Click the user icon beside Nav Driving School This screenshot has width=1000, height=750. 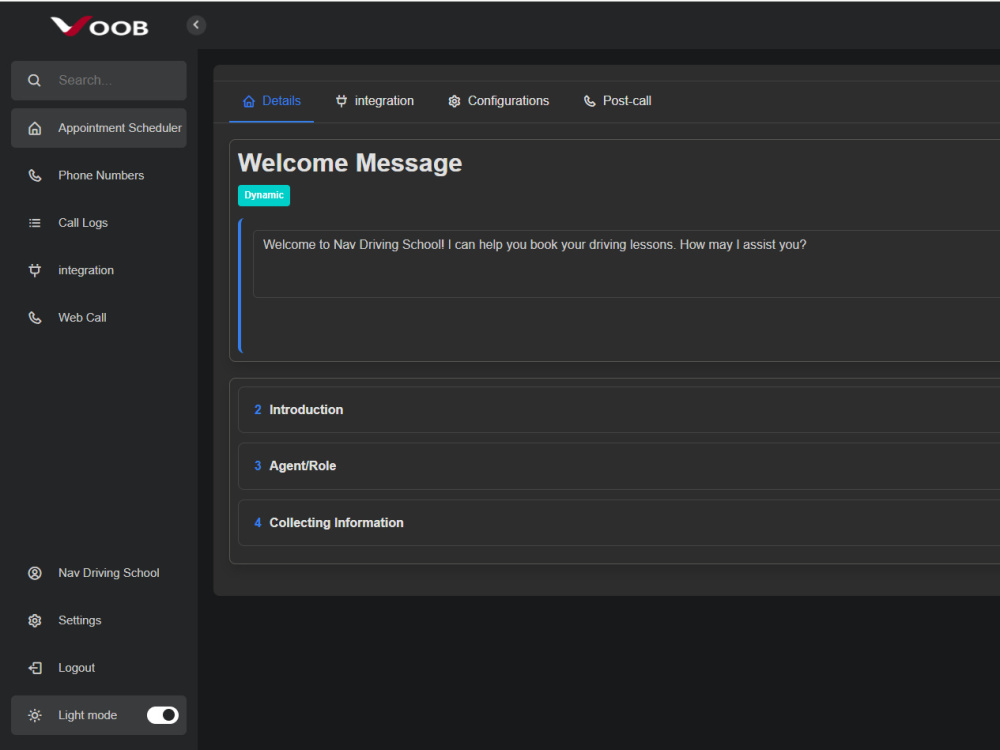coord(34,573)
